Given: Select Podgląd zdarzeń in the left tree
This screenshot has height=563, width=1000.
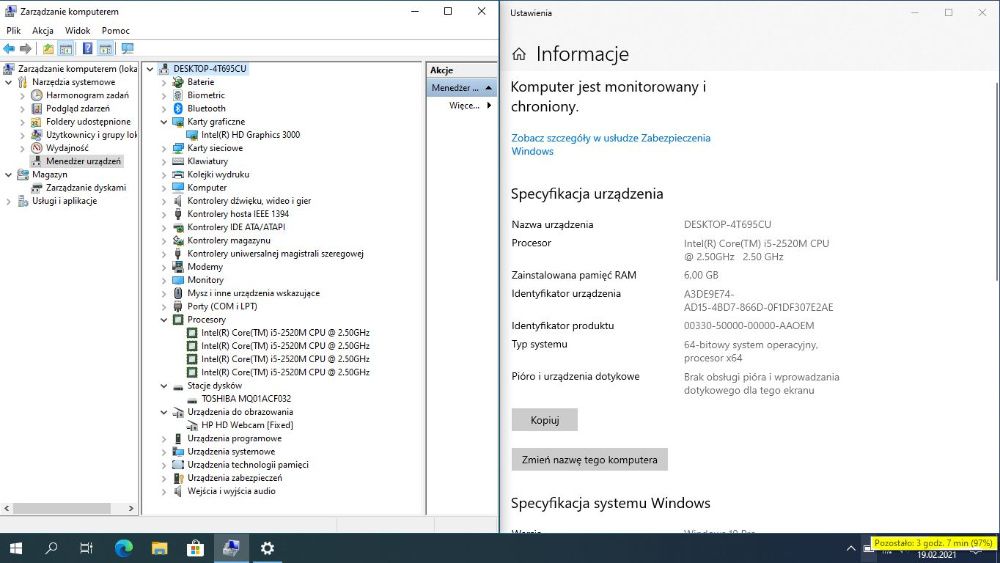Looking at the screenshot, I should coord(78,108).
